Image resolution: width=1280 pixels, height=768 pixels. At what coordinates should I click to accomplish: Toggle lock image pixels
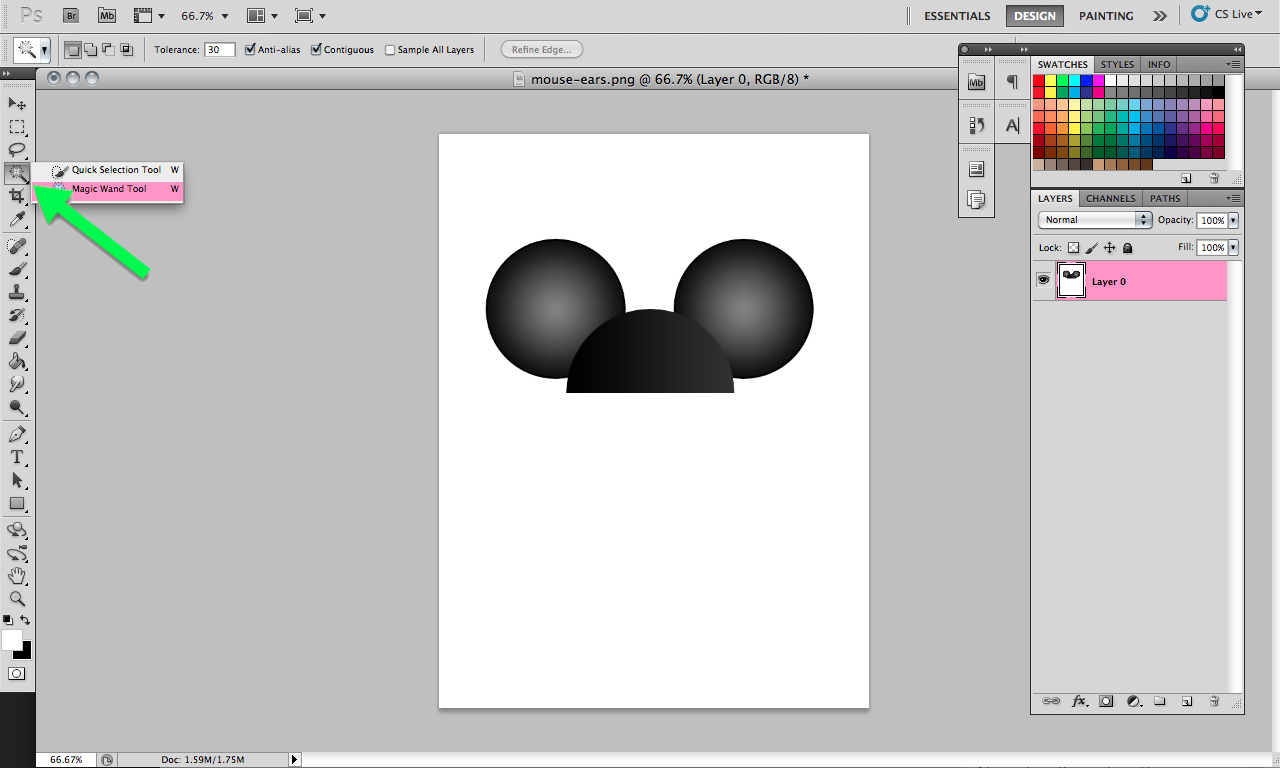coord(1092,247)
